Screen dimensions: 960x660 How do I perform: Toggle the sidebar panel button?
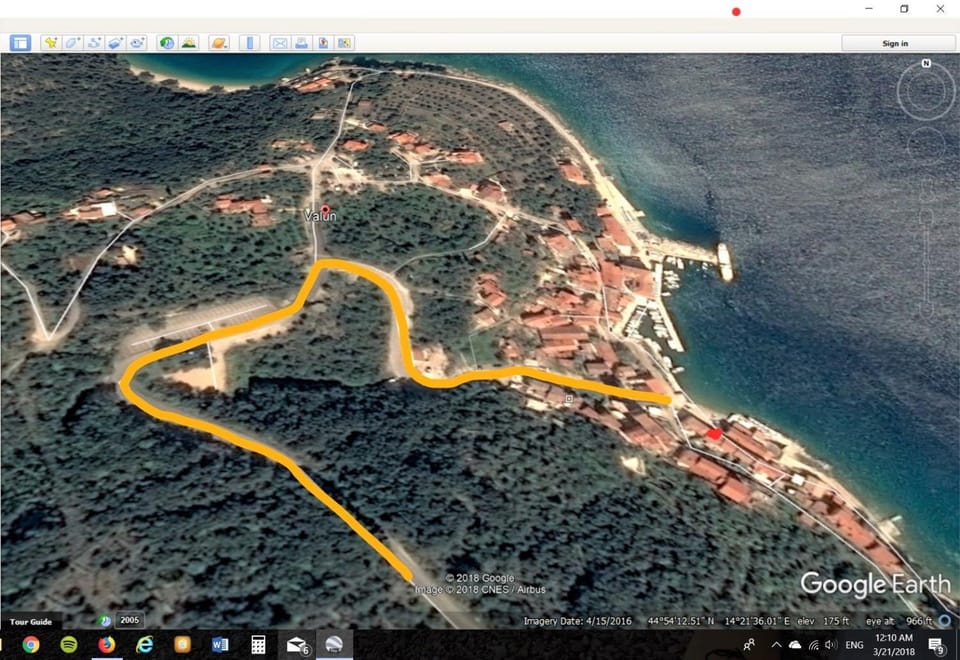[20, 43]
